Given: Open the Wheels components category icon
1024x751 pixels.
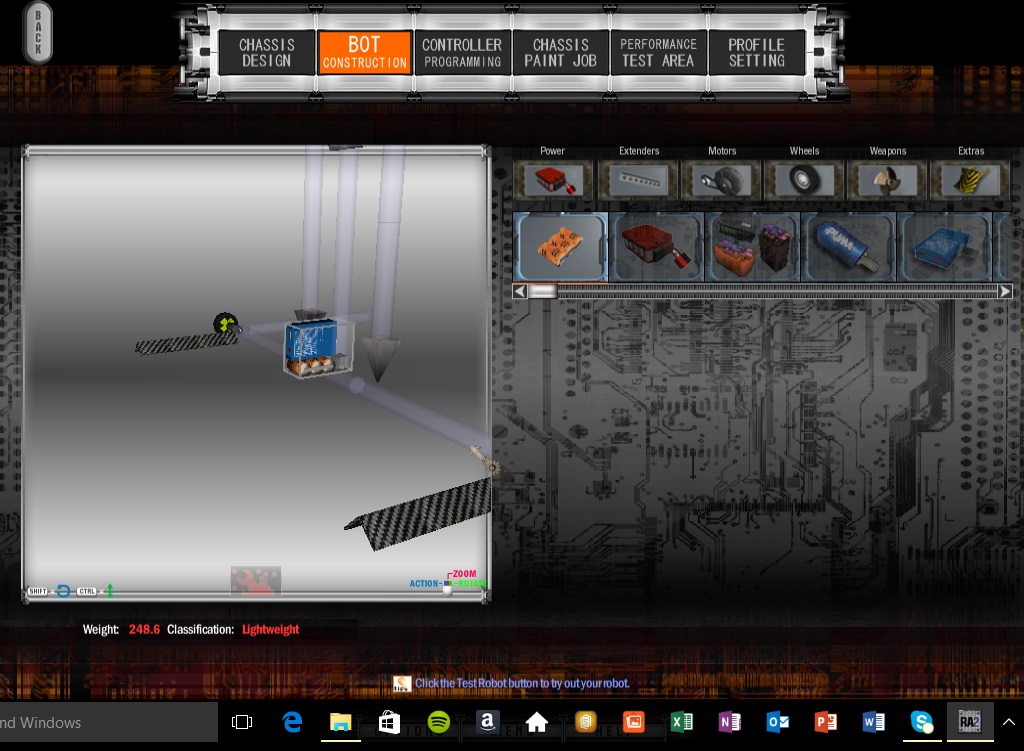Looking at the screenshot, I should 804,180.
